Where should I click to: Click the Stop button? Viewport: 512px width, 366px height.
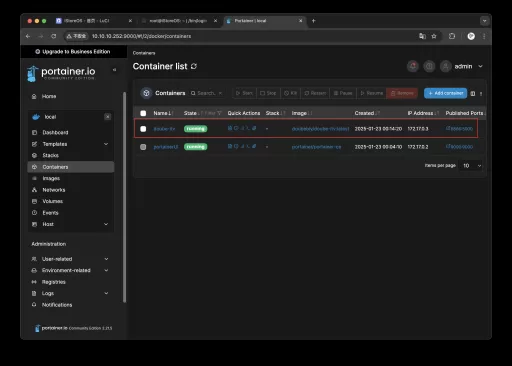pyautogui.click(x=268, y=93)
